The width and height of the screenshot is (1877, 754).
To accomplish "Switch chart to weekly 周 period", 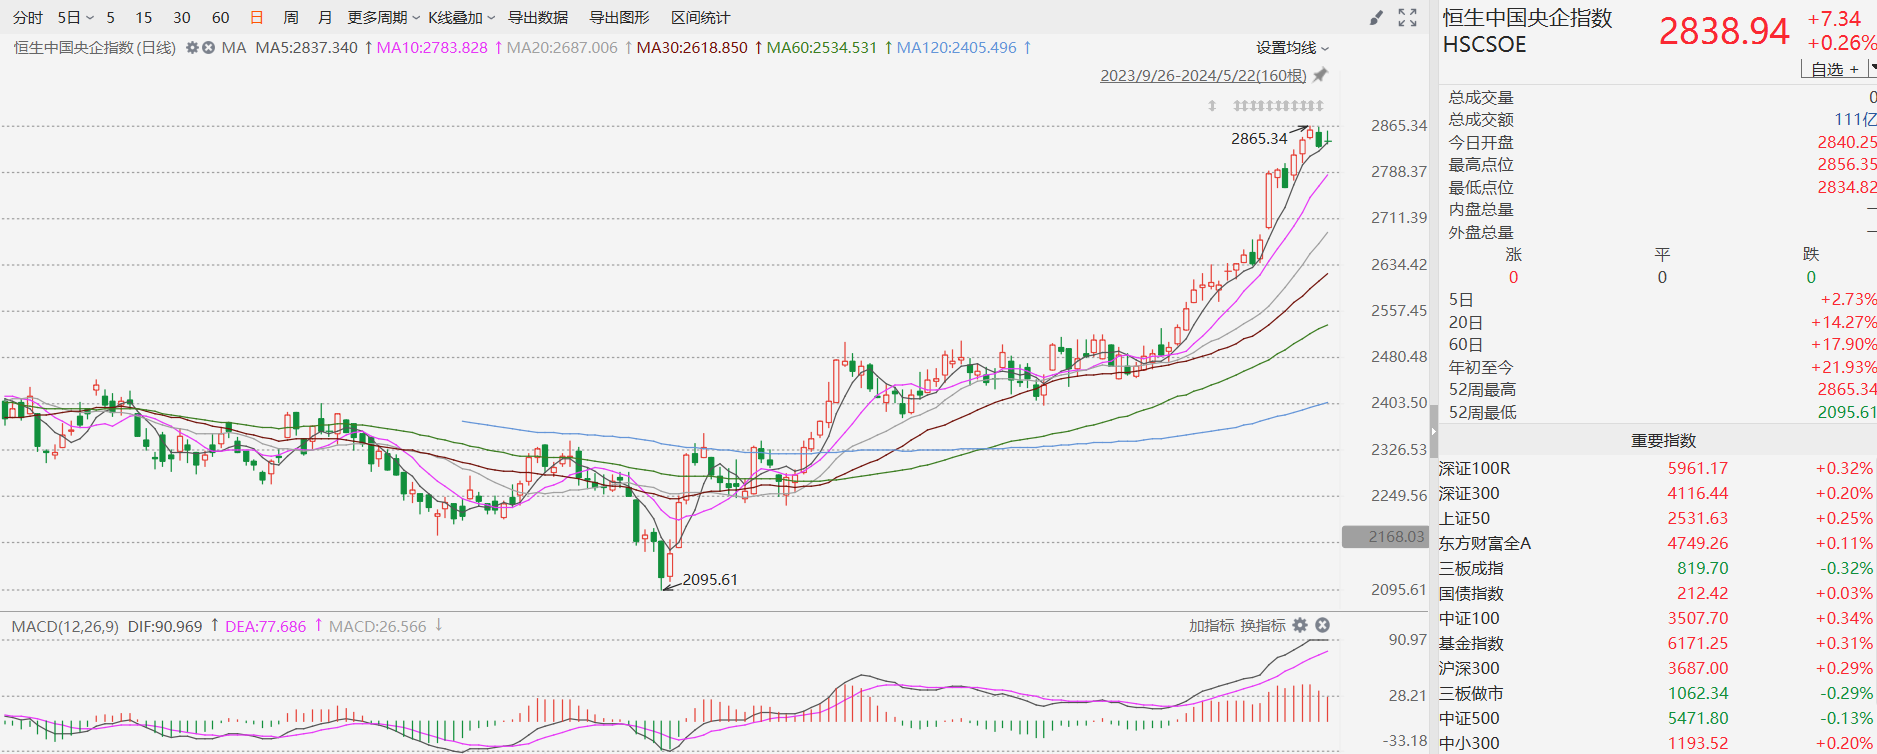I will click(291, 18).
